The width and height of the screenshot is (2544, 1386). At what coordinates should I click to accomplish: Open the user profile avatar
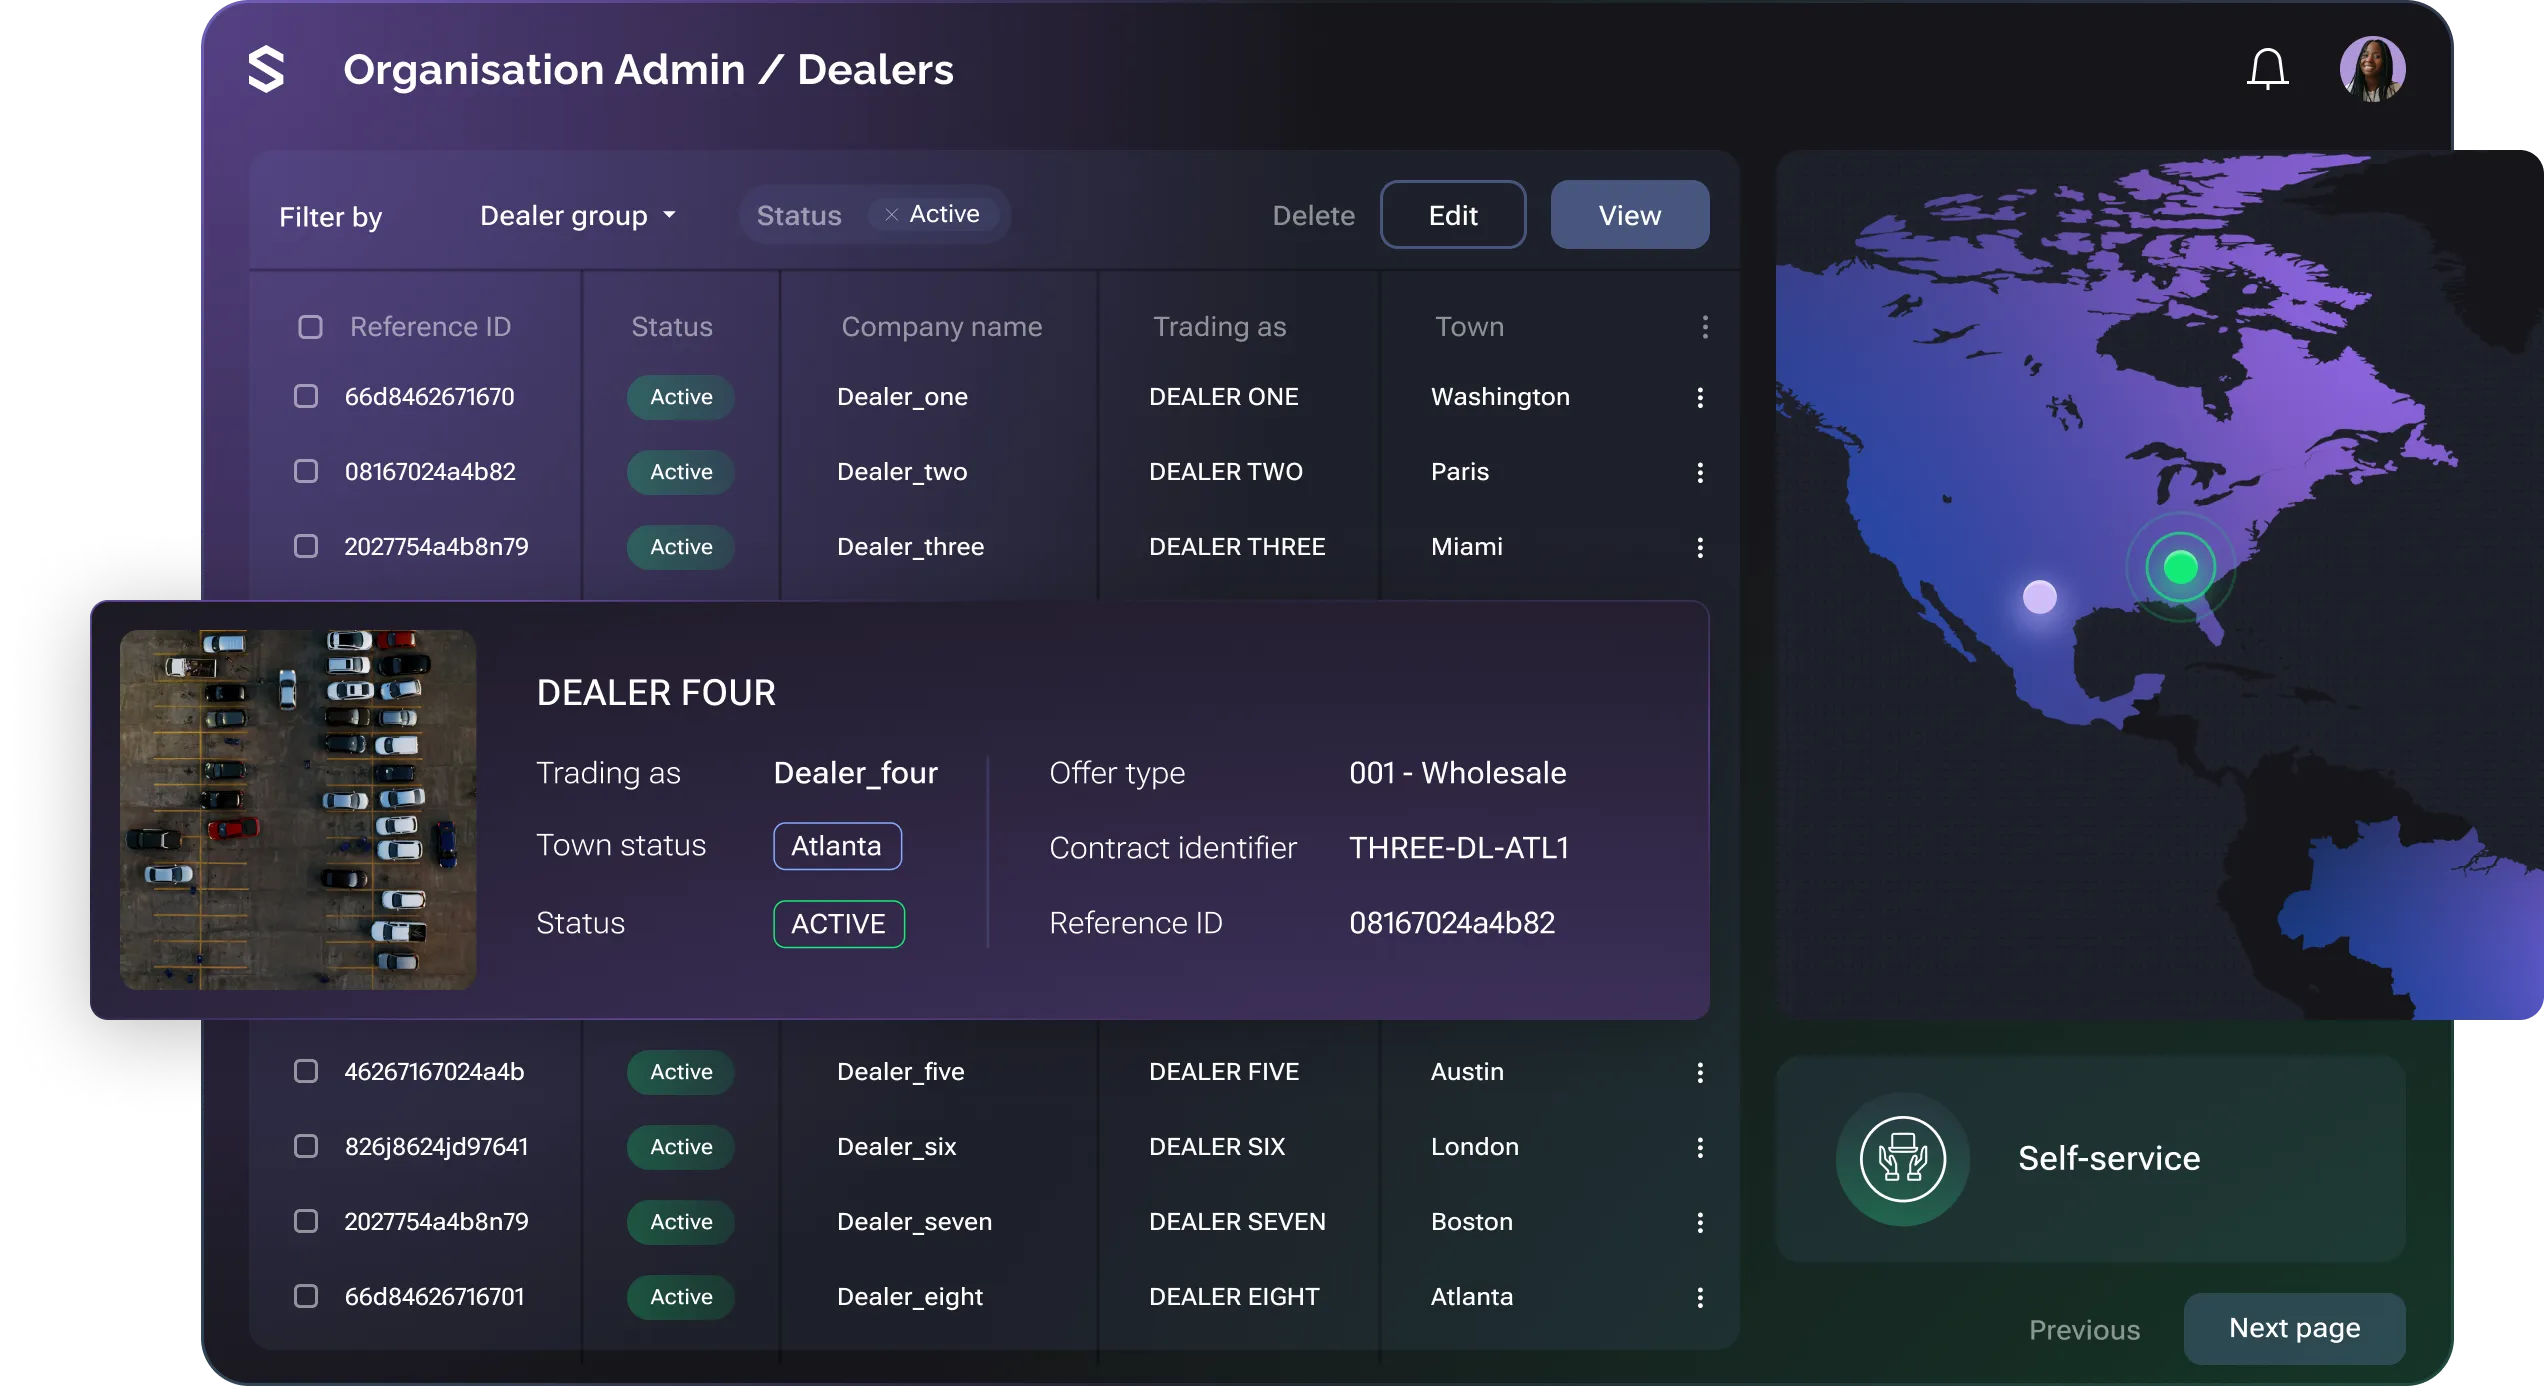click(2372, 69)
